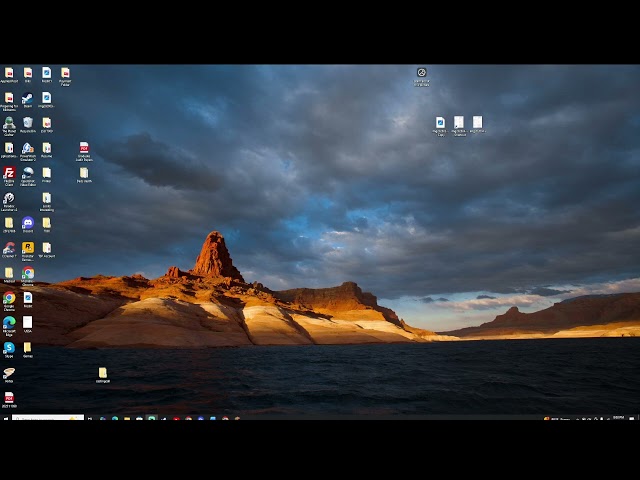
Task: Select the blank white document icon beside Microsoft Edge
Action: point(27,324)
